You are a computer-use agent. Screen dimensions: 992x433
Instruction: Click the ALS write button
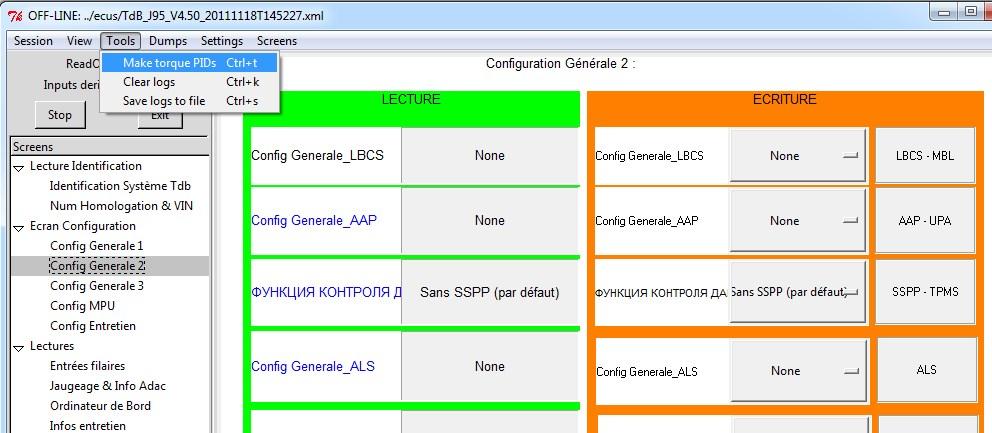pyautogui.click(x=926, y=370)
